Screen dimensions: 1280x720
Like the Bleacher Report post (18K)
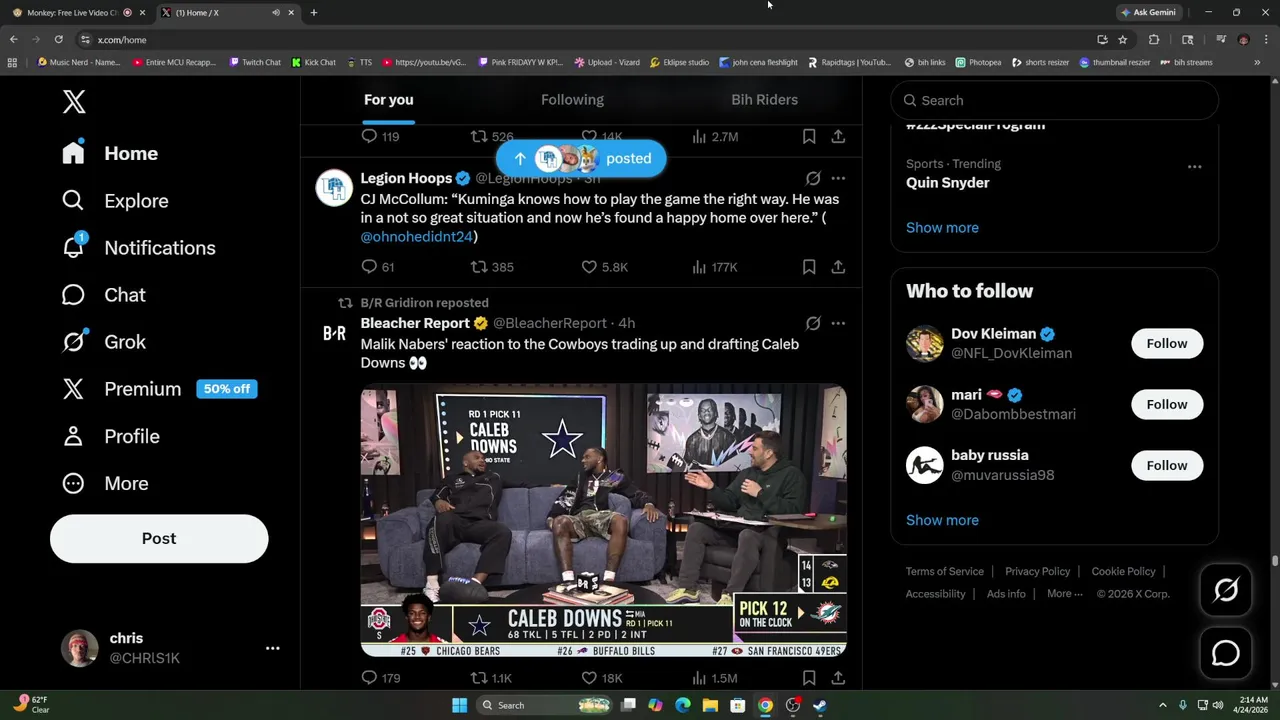click(x=601, y=678)
